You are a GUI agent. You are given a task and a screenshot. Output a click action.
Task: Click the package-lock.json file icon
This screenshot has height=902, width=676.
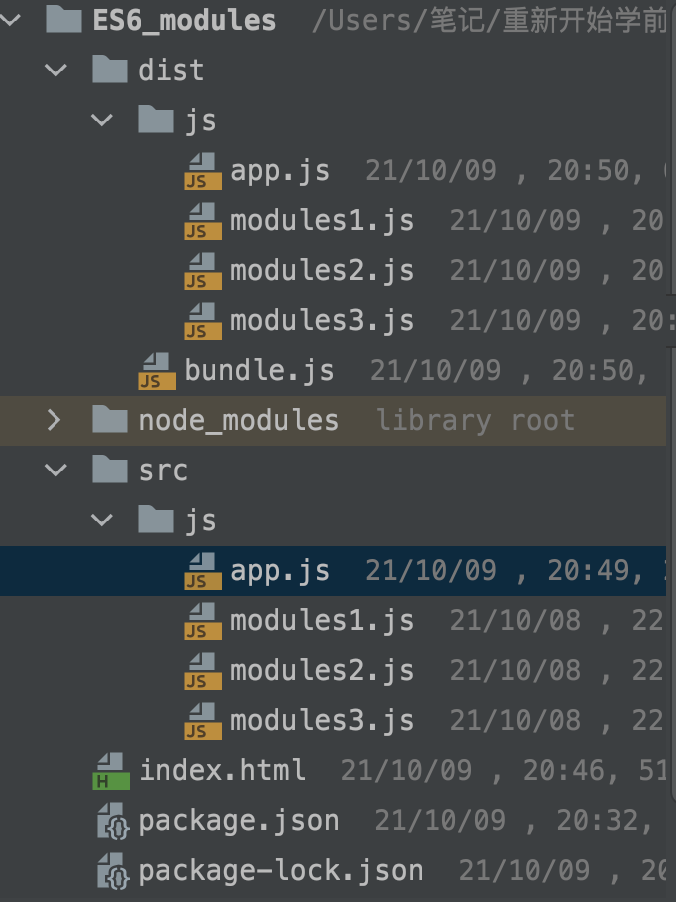pyautogui.click(x=110, y=870)
